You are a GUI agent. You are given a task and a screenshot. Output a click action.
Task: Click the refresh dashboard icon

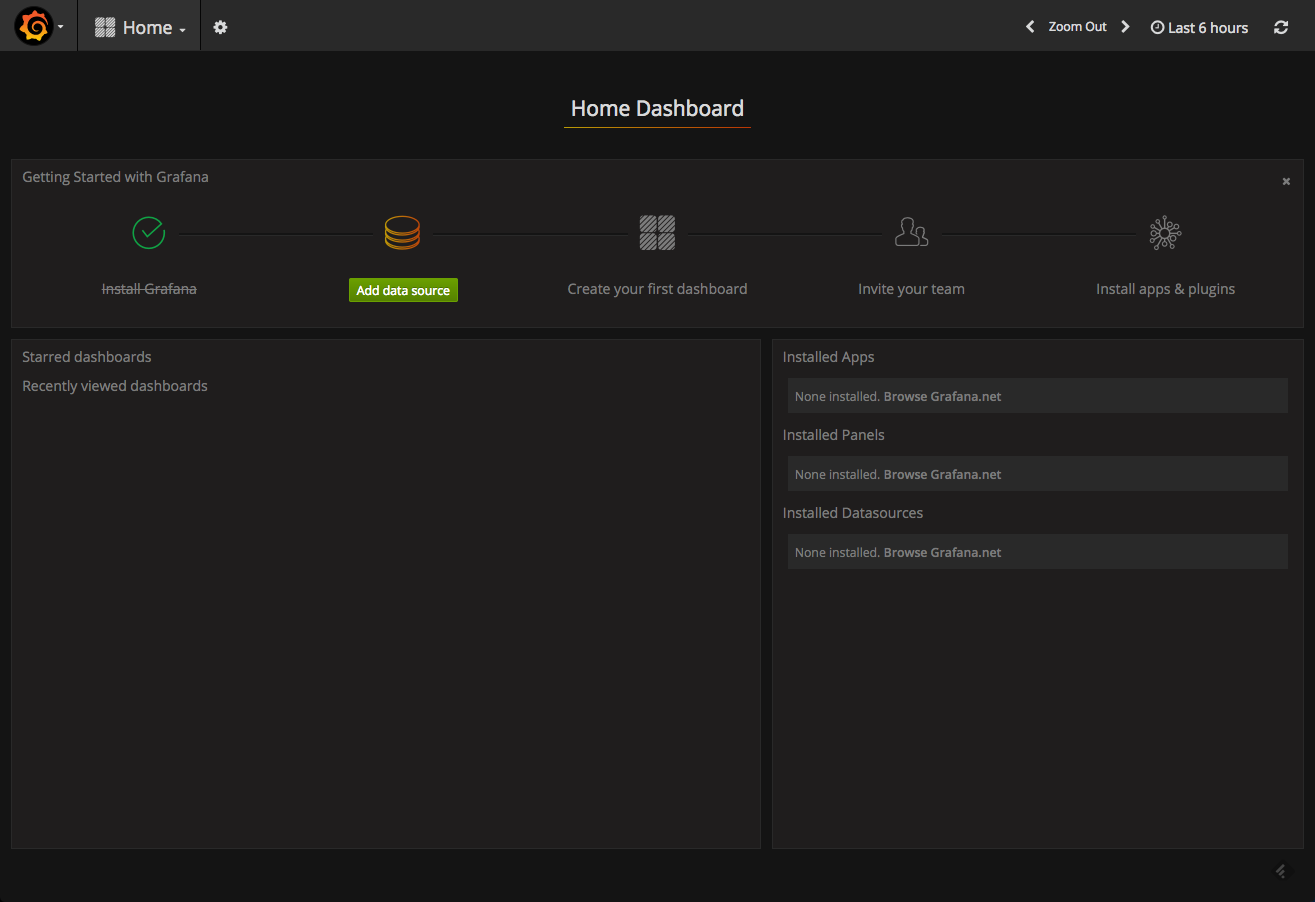(1281, 28)
